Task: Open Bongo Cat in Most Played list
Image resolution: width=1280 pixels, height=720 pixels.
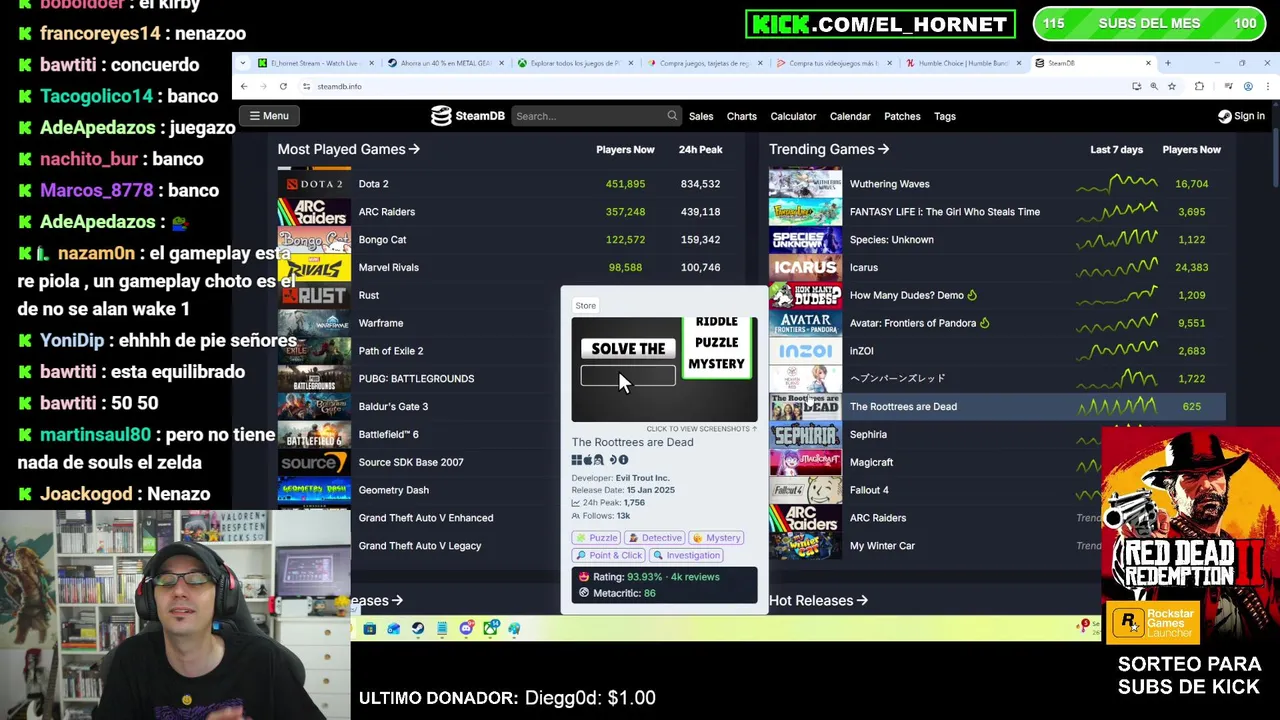Action: [382, 240]
